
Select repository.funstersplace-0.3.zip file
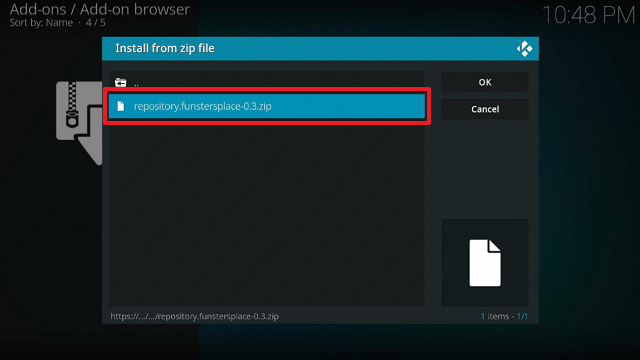point(267,106)
